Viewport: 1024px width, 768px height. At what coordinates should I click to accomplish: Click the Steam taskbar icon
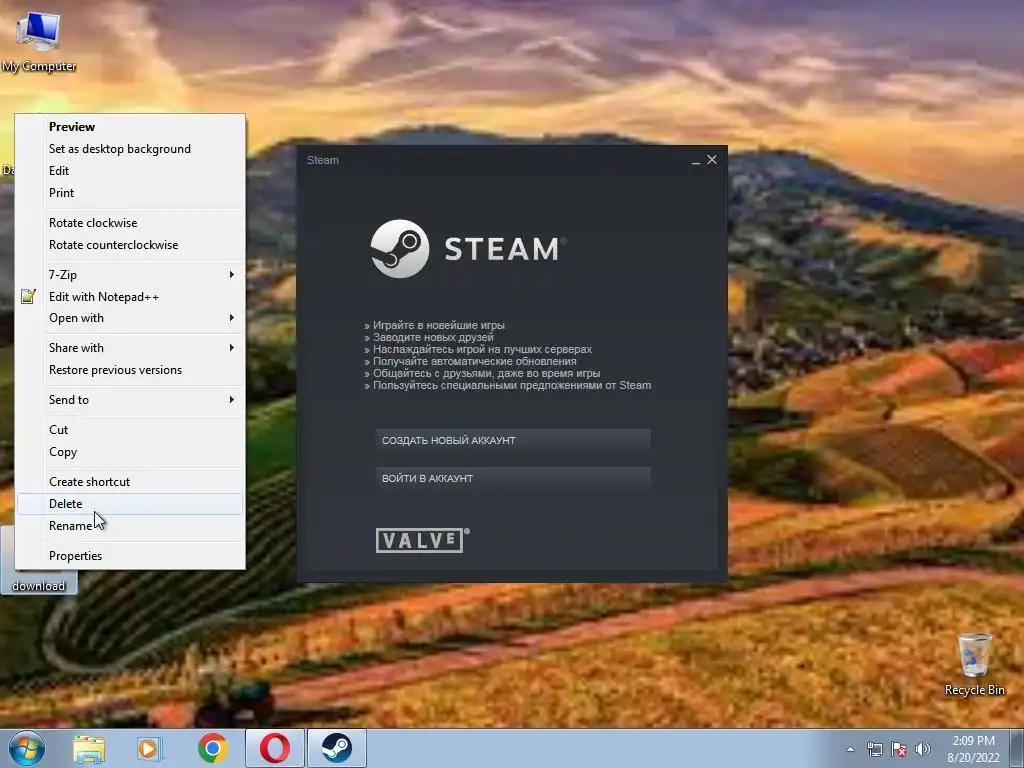pyautogui.click(x=336, y=748)
